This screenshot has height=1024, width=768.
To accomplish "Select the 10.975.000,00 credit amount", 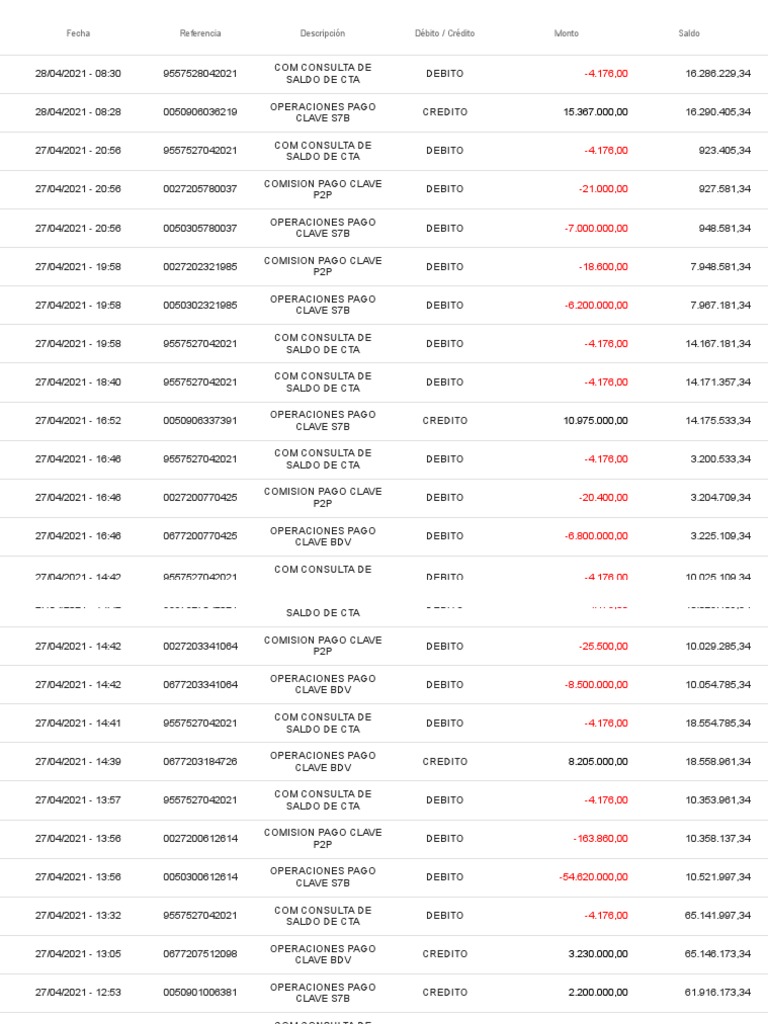I will pos(596,421).
